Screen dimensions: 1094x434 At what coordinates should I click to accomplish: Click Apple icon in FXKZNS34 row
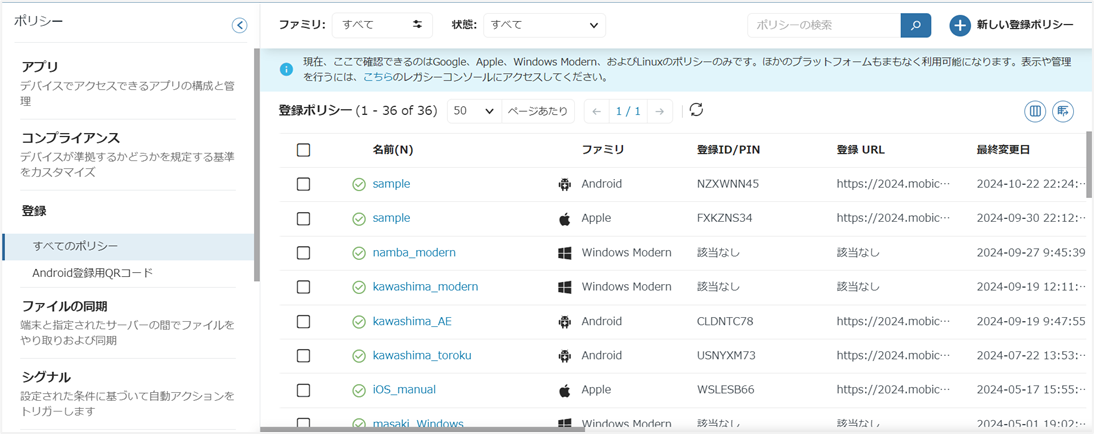click(x=564, y=218)
